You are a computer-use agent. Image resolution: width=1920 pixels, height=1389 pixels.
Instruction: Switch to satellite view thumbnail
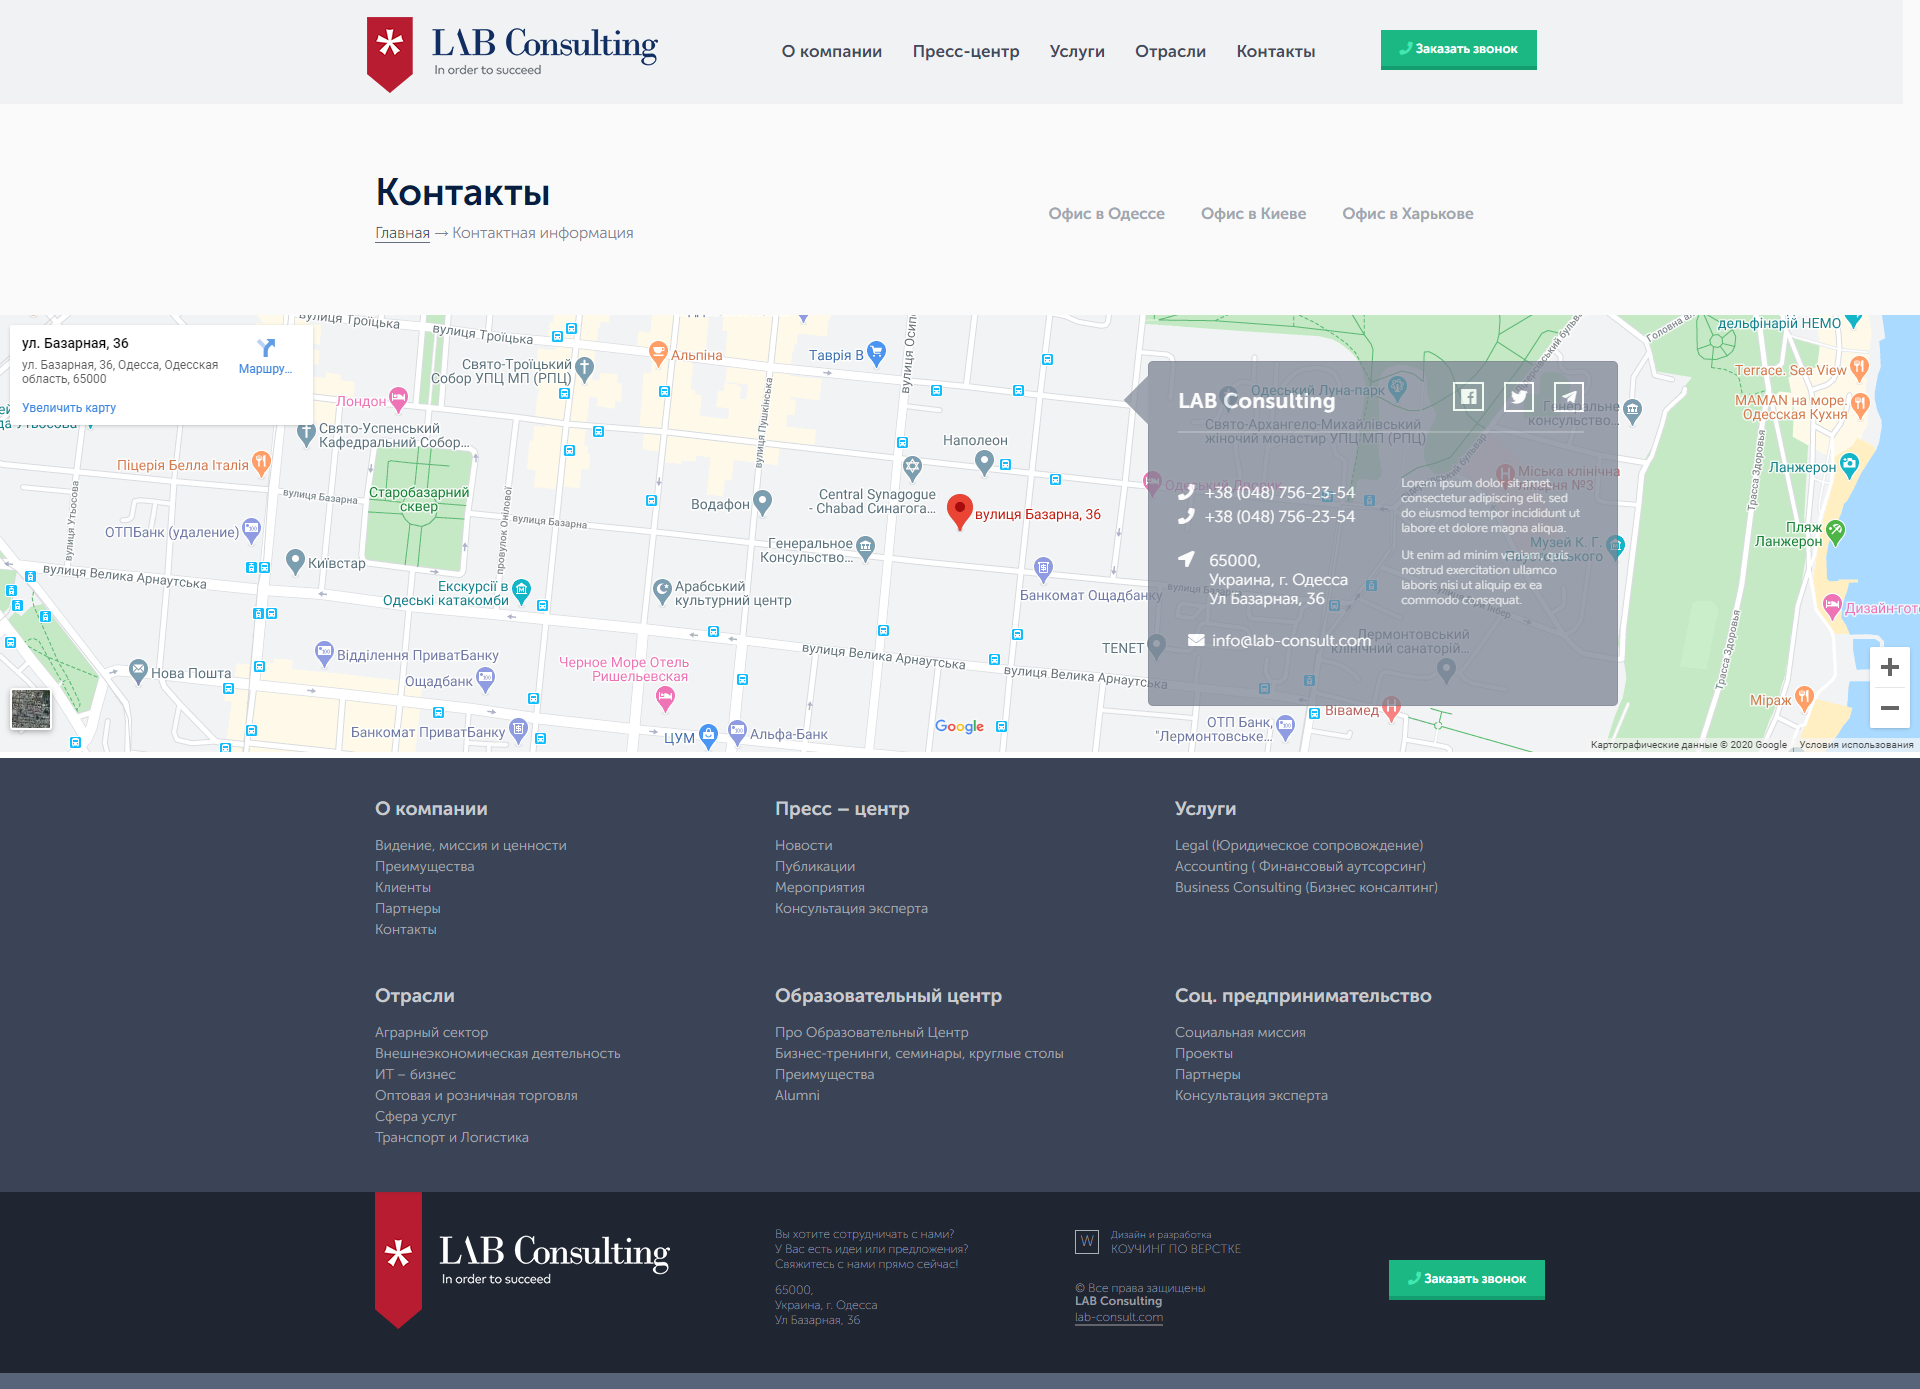[31, 709]
